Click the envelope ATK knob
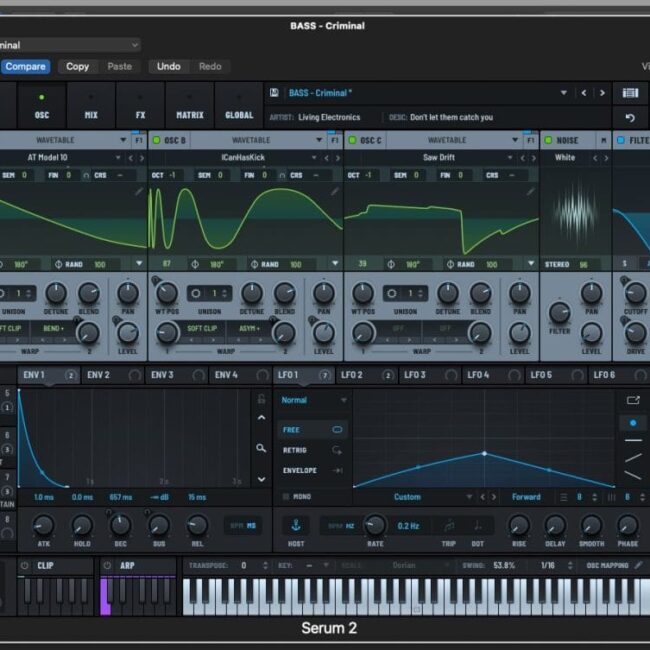This screenshot has height=650, width=650. [x=43, y=525]
